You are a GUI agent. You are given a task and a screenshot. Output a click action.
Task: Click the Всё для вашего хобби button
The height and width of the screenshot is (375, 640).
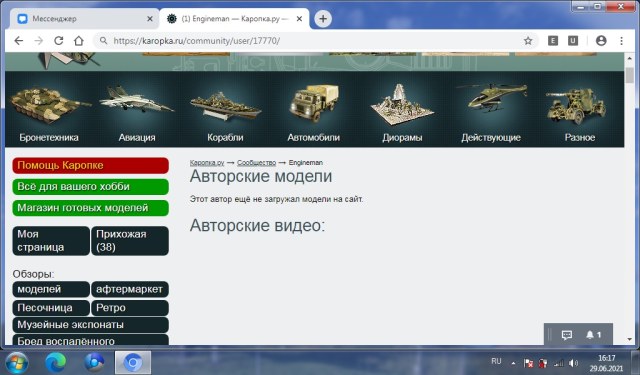(x=91, y=187)
